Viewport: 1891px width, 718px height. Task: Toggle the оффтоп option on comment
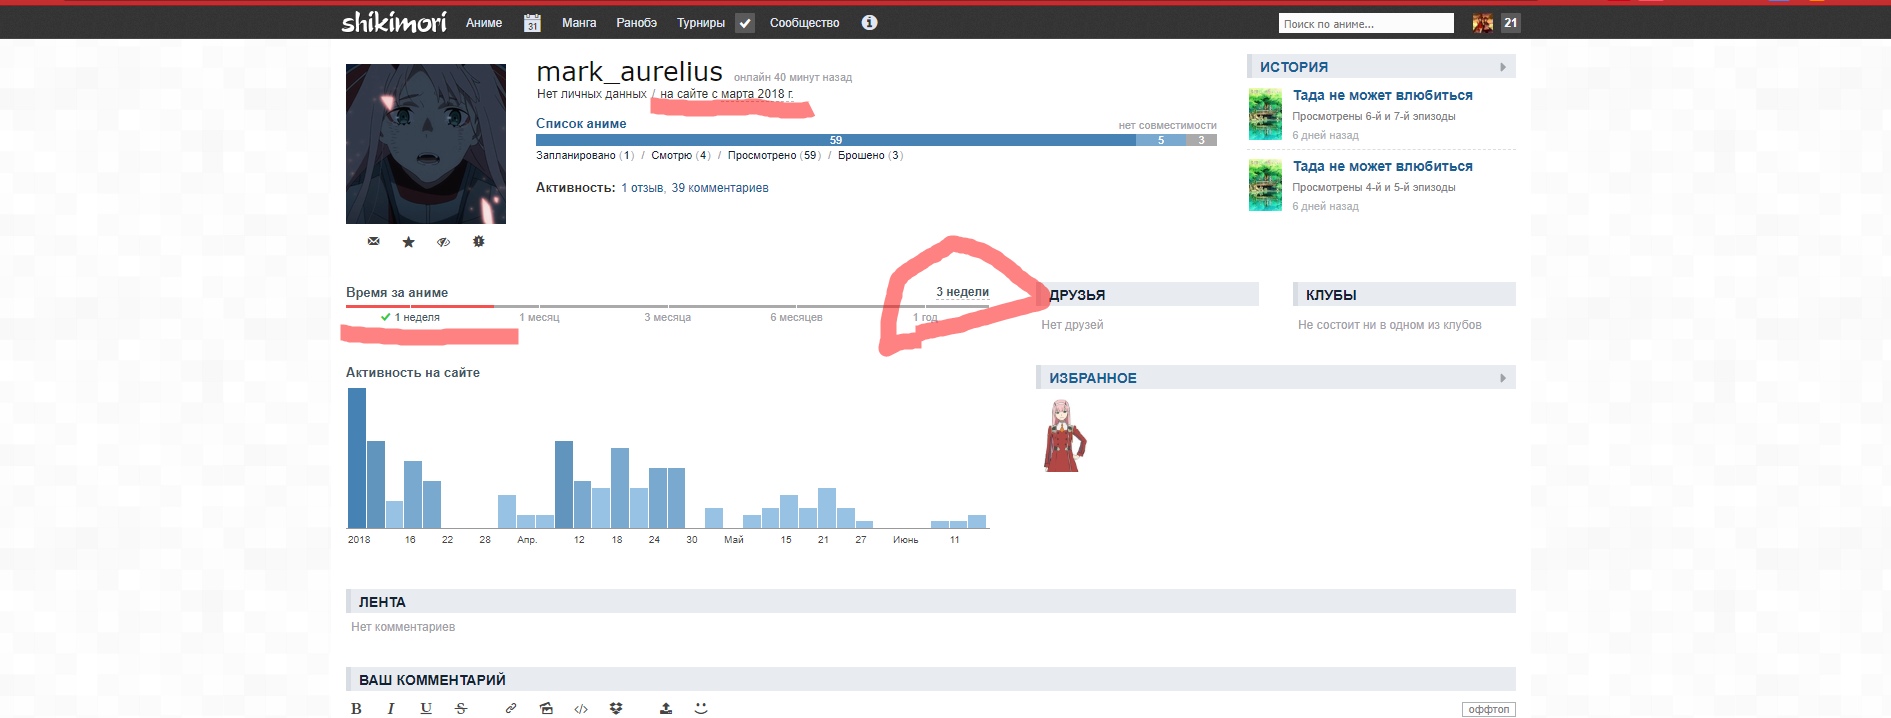pos(1488,709)
